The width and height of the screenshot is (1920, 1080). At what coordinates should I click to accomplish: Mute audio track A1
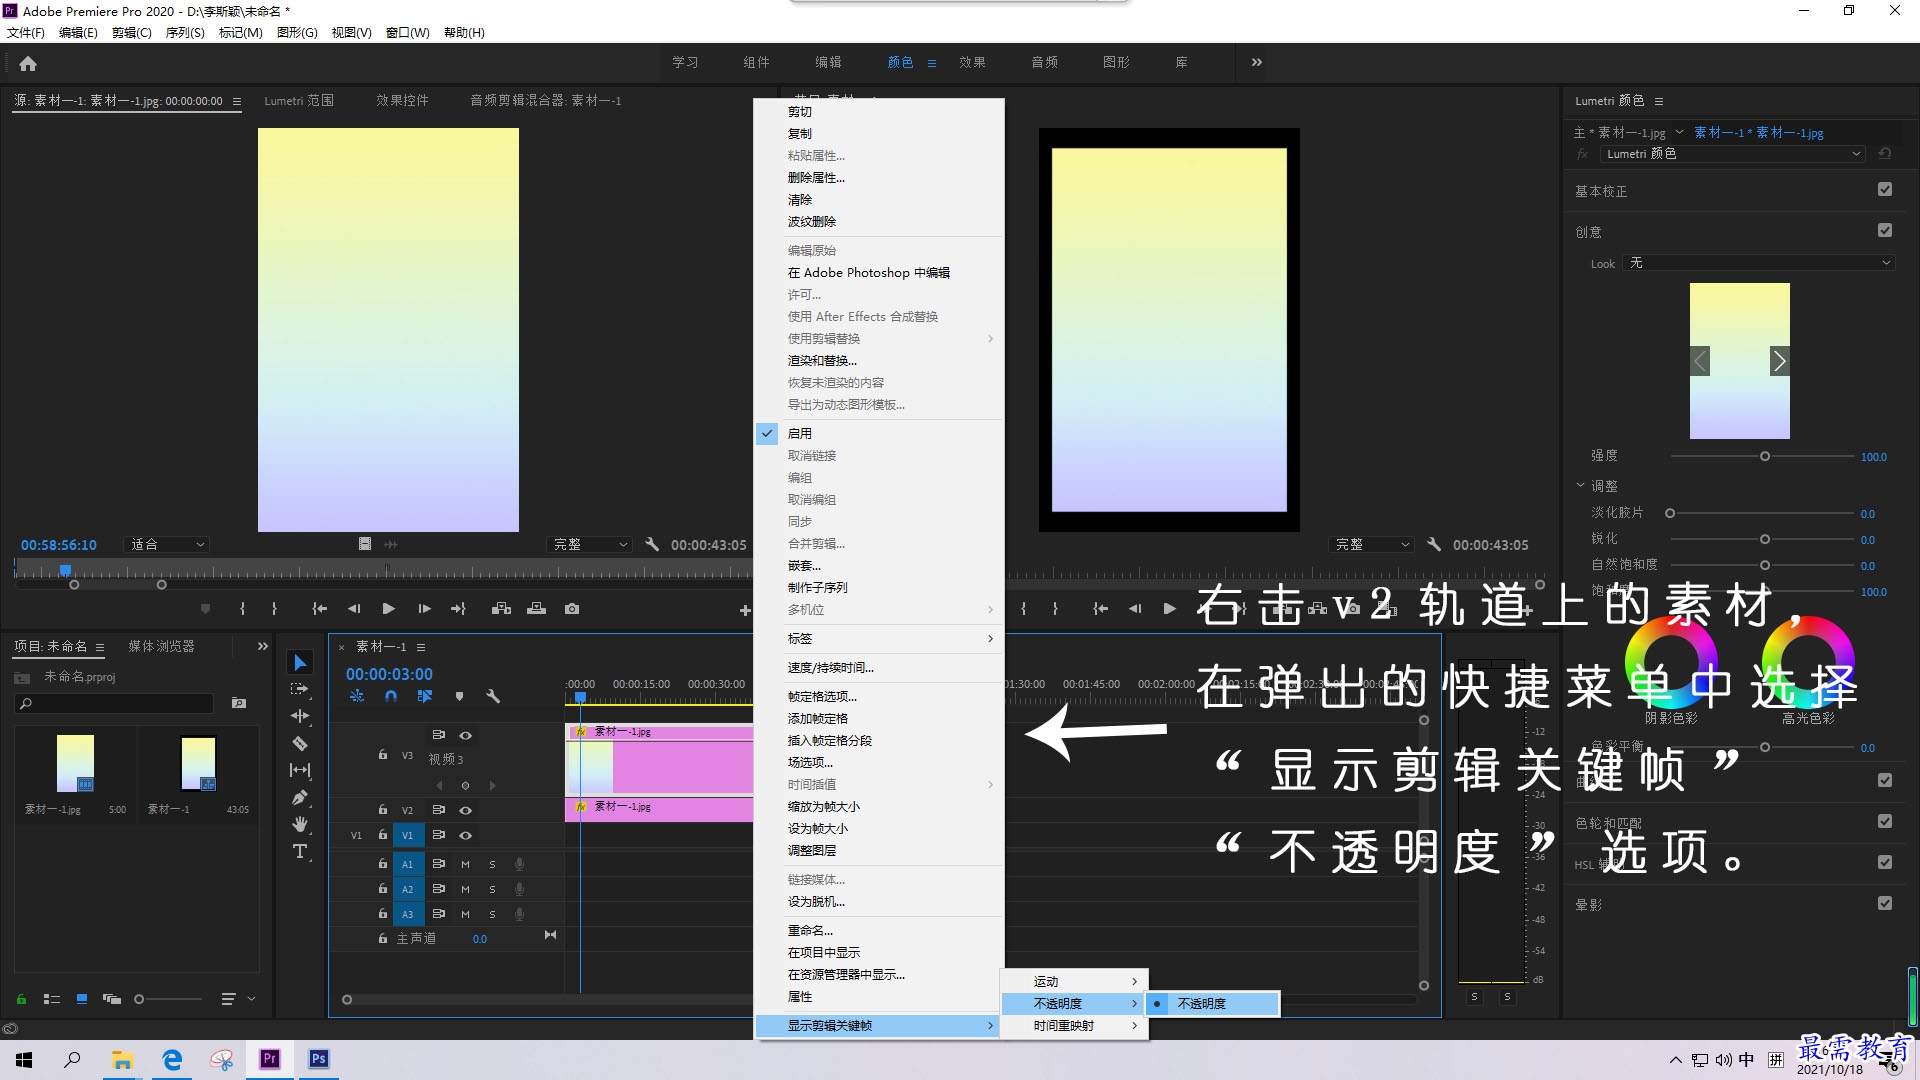(x=465, y=864)
